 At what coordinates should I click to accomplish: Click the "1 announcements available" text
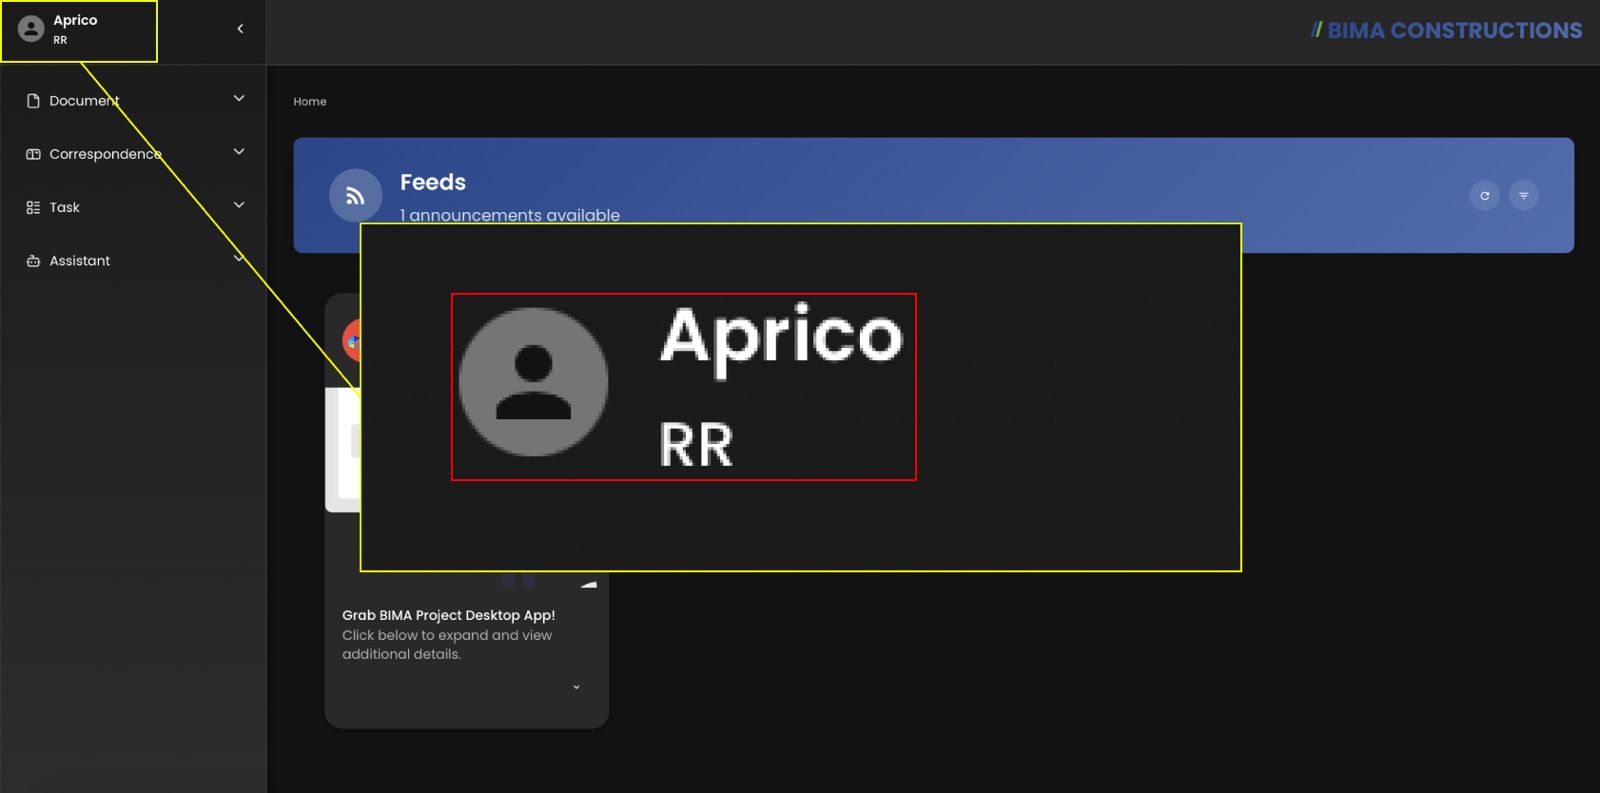pyautogui.click(x=510, y=215)
